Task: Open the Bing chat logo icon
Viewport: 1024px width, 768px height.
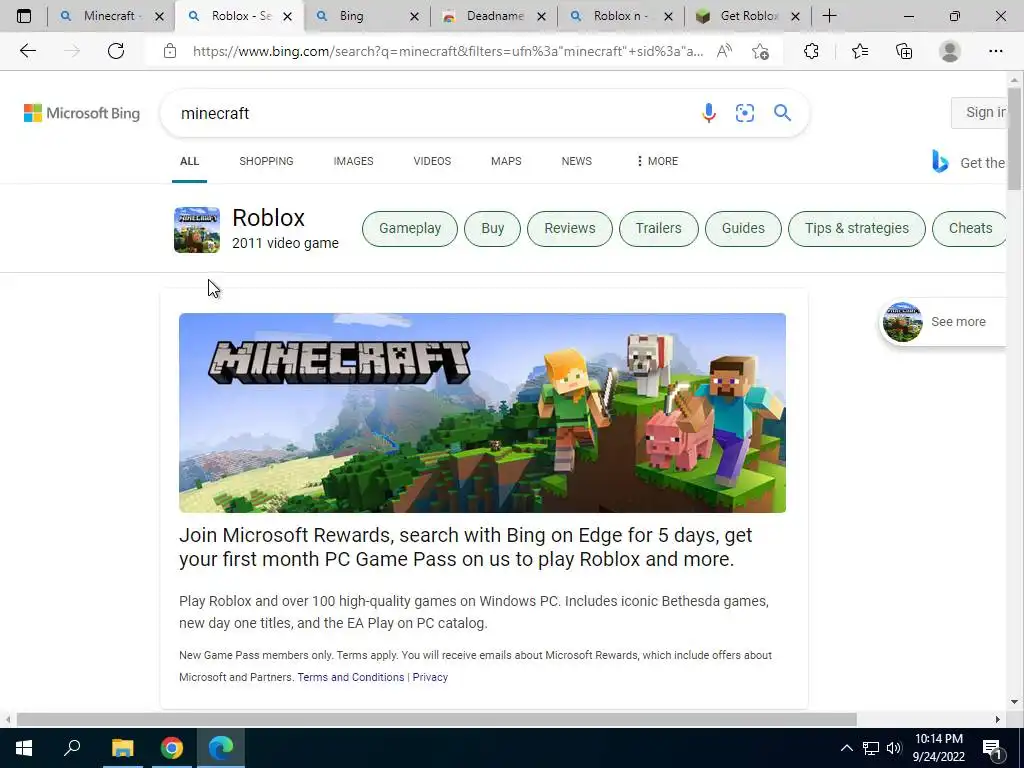Action: pos(940,161)
